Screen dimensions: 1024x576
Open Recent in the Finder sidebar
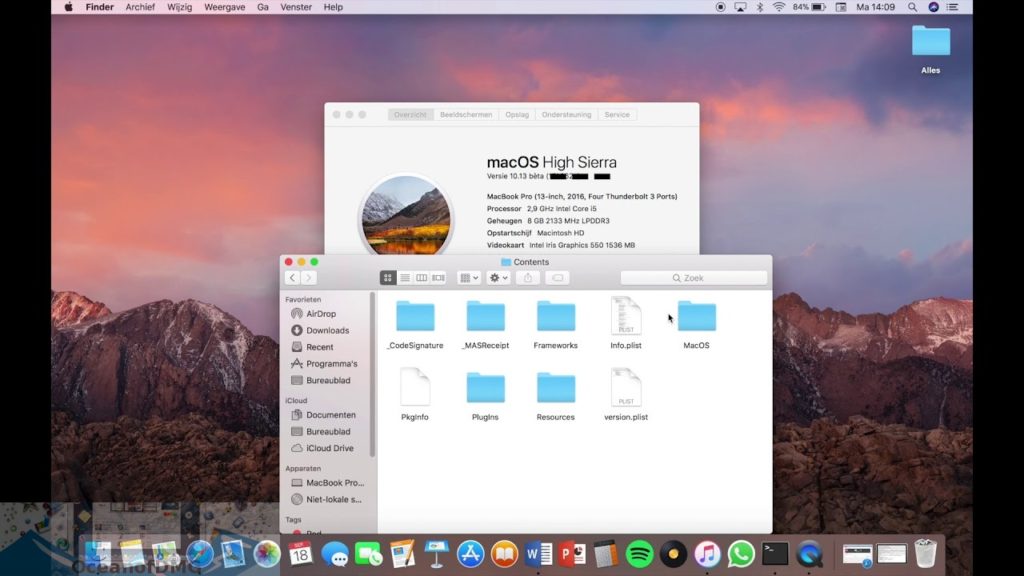313,347
